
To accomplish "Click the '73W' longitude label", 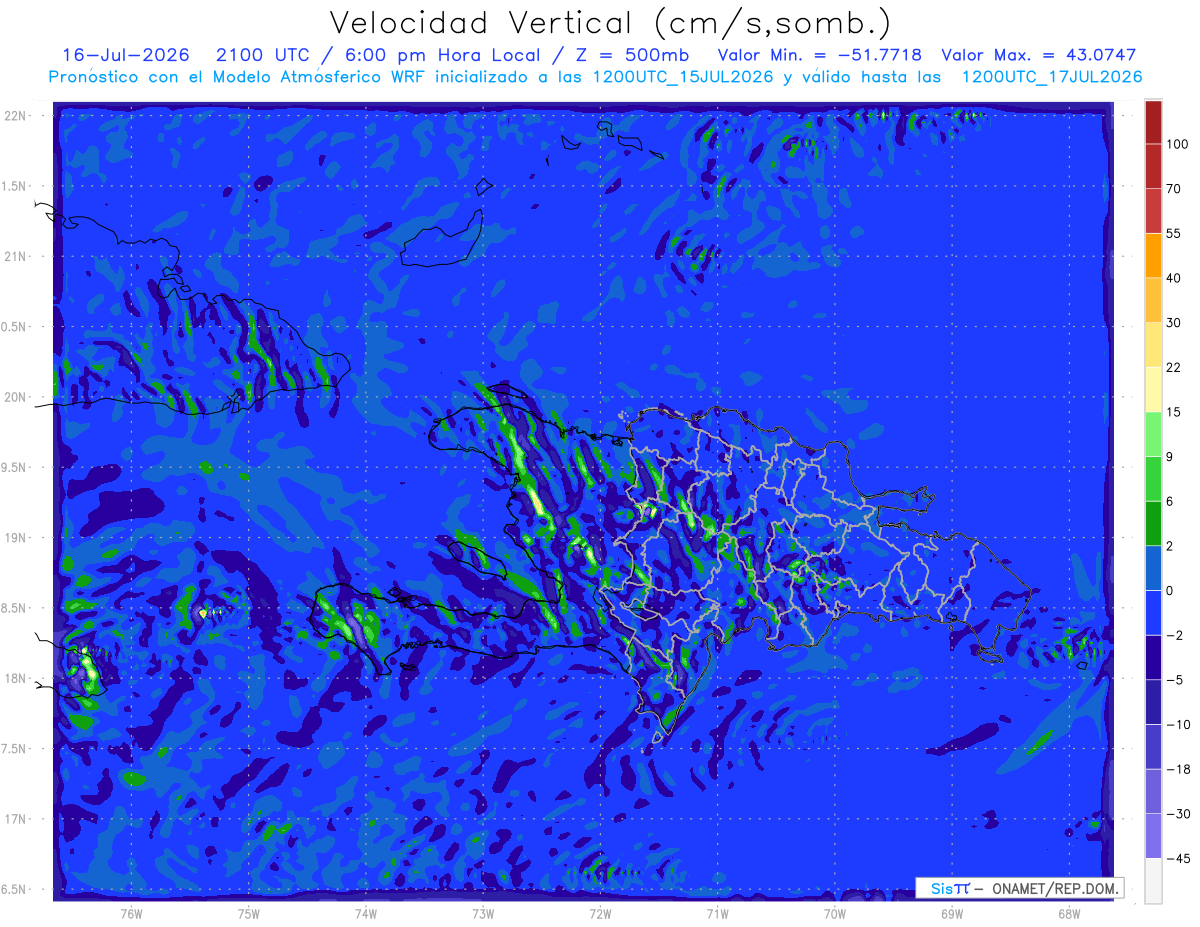I will pos(483,914).
